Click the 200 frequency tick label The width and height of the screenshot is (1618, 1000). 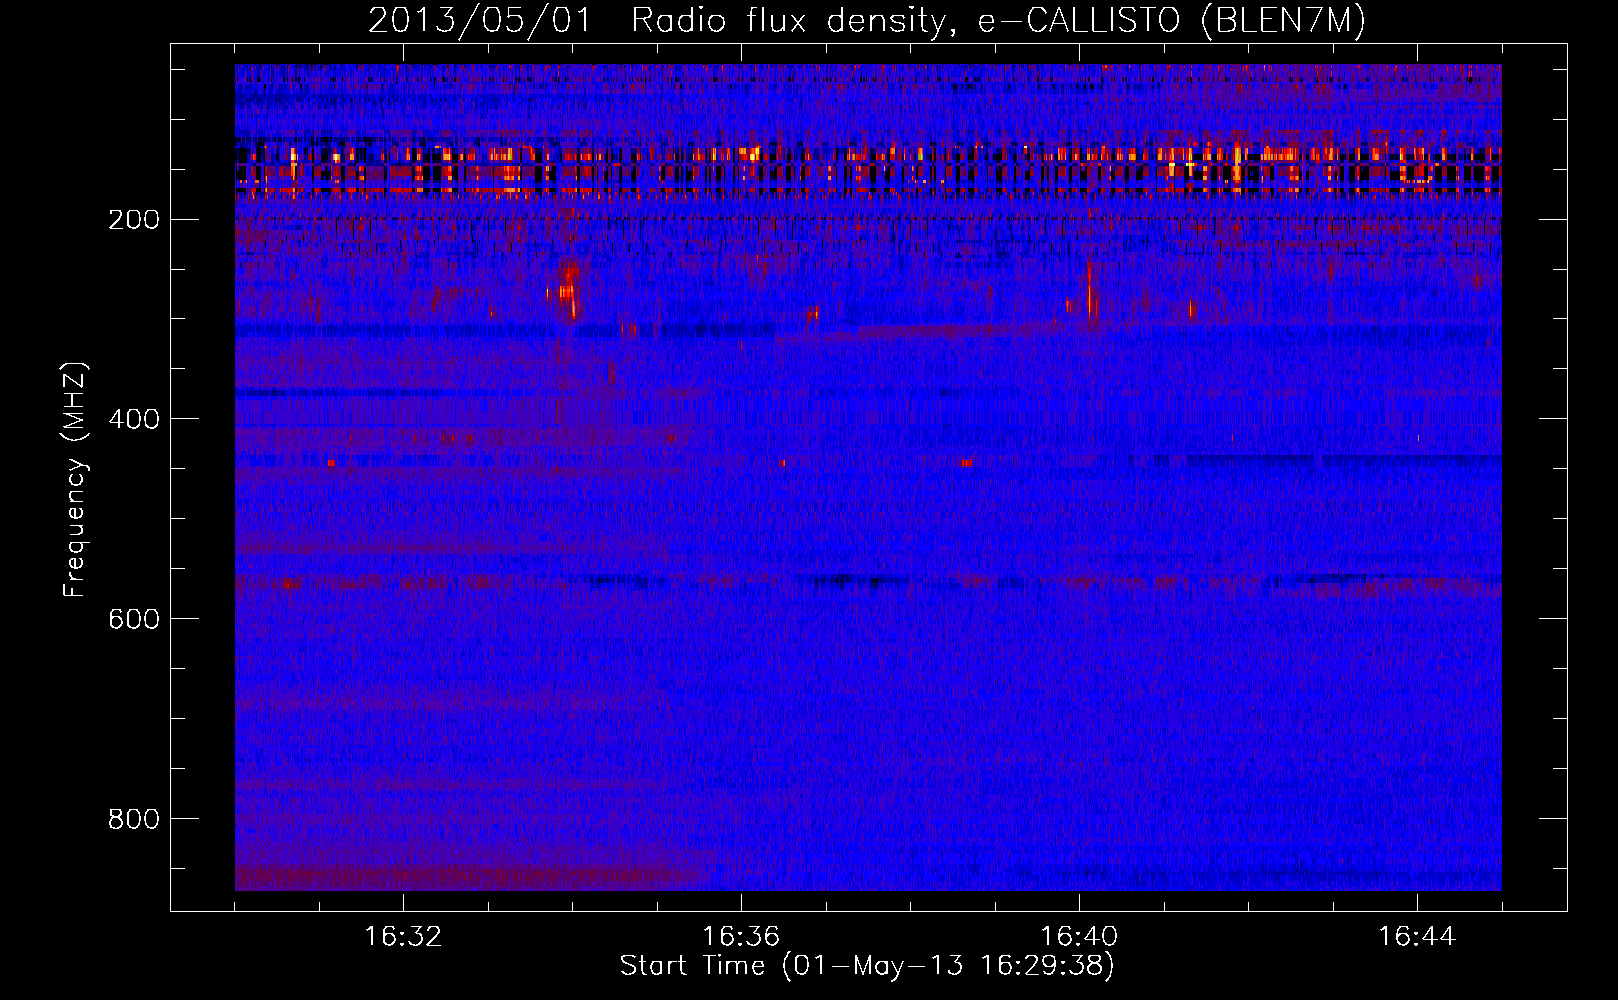coord(133,220)
